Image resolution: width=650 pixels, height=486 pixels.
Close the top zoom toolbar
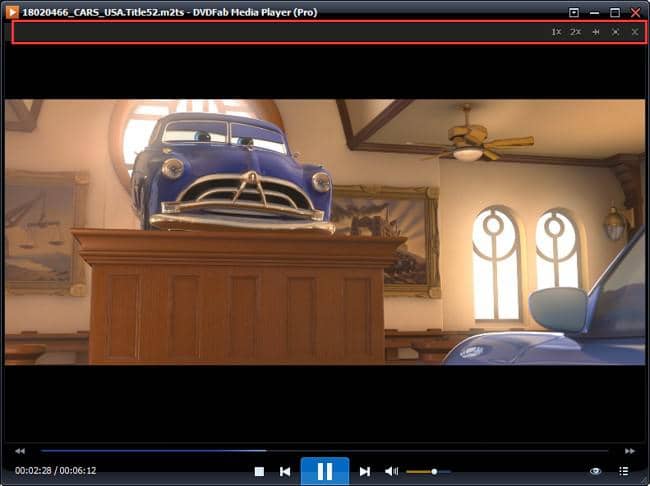(635, 32)
